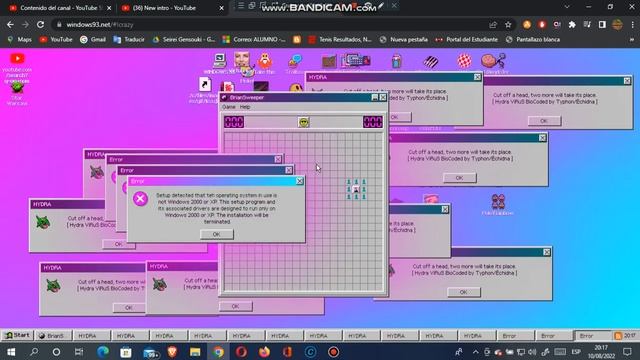
Task: Click the pink X error icon in the Error dialog
Action: point(140,199)
